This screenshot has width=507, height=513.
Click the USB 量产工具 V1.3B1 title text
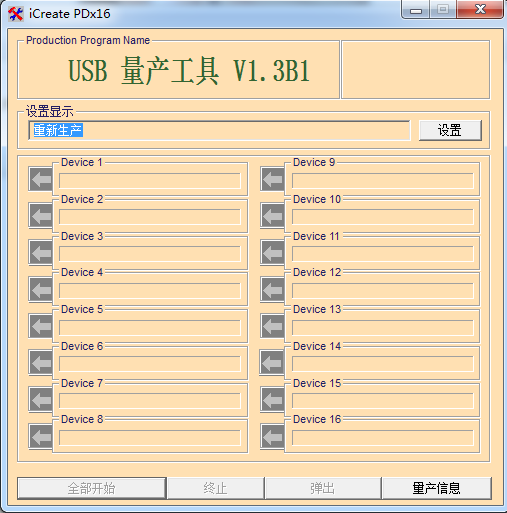(189, 71)
